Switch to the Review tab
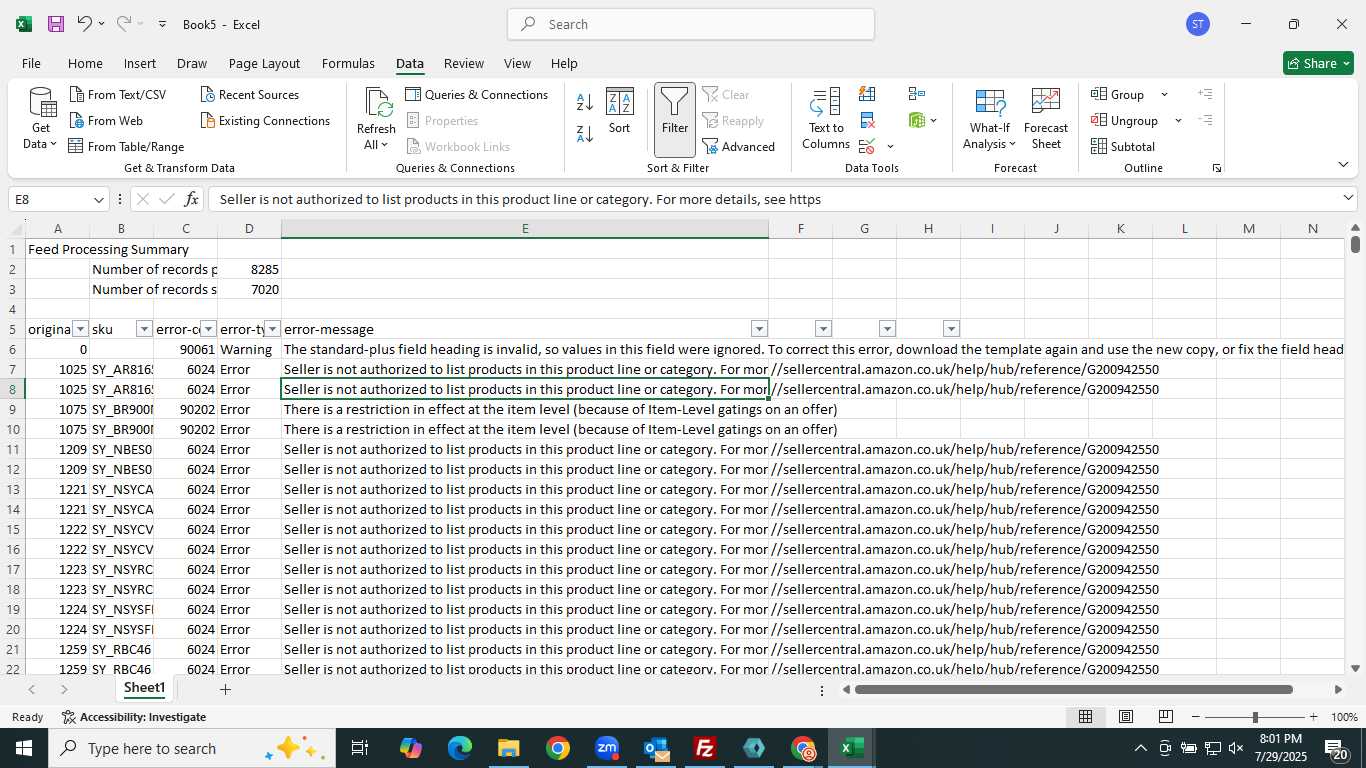 pos(464,63)
